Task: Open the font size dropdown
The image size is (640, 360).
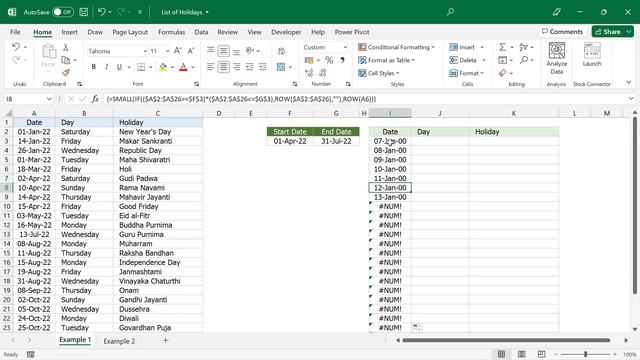Action: 167,51
